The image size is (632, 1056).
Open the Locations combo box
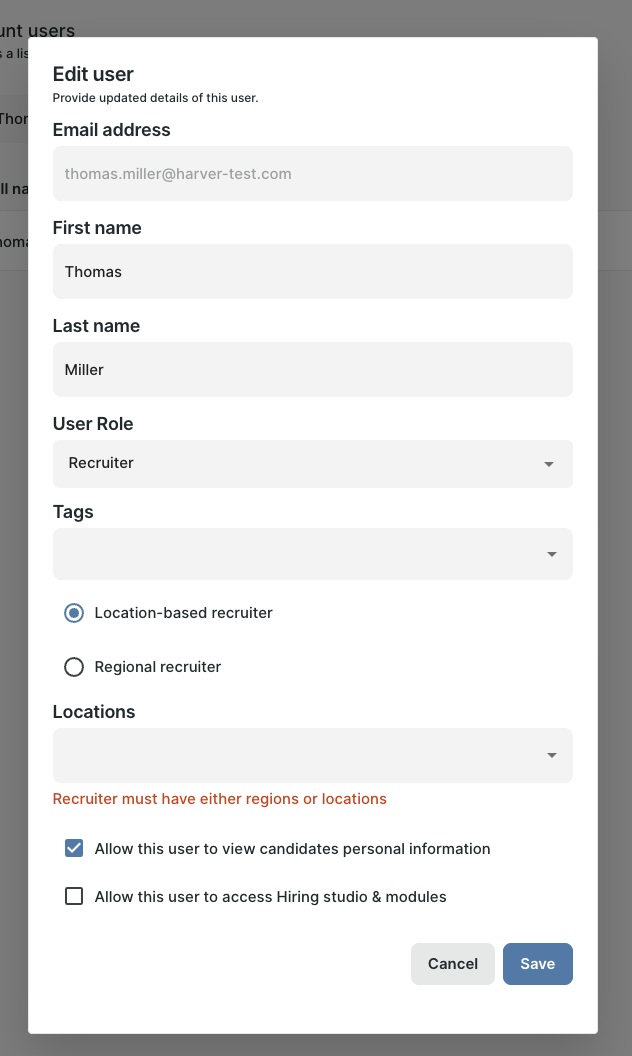(300, 755)
